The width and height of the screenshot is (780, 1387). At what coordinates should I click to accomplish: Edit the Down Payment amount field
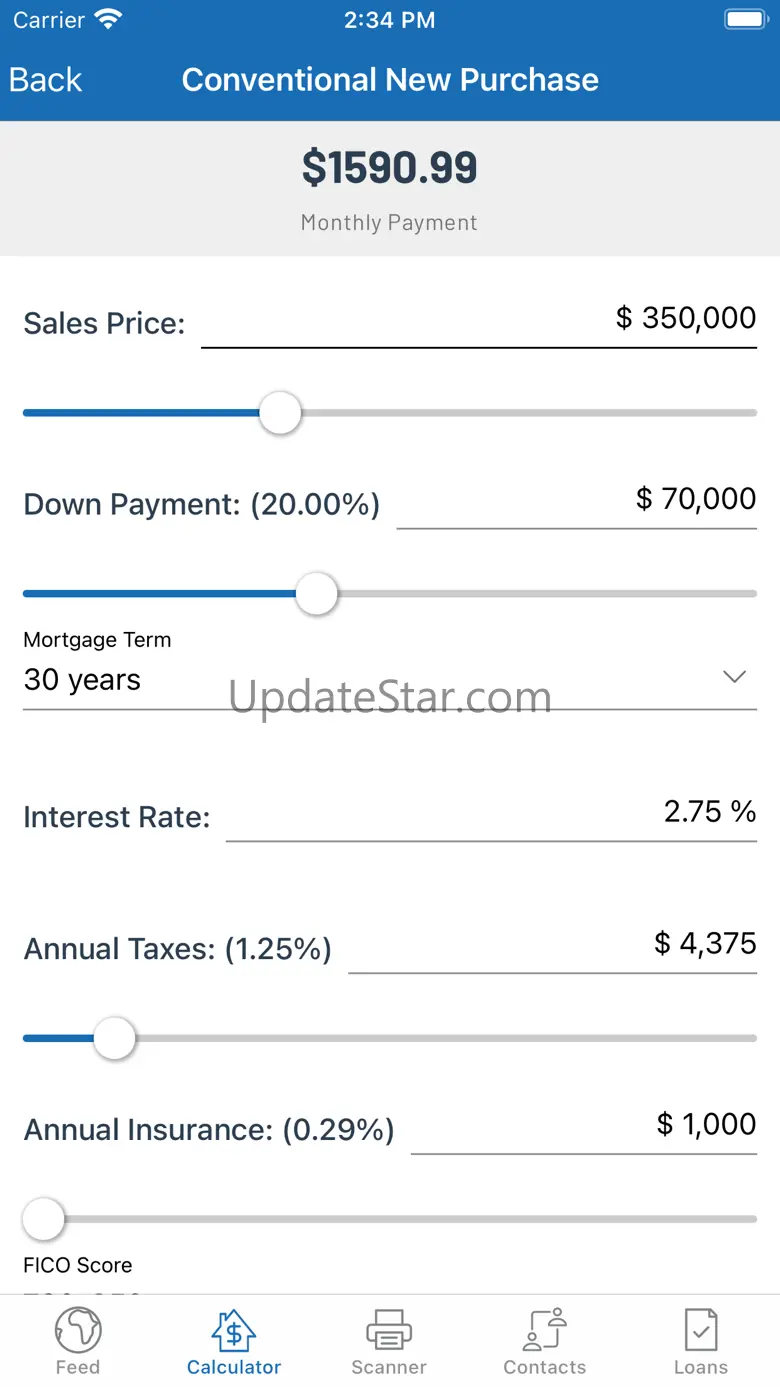click(x=576, y=499)
